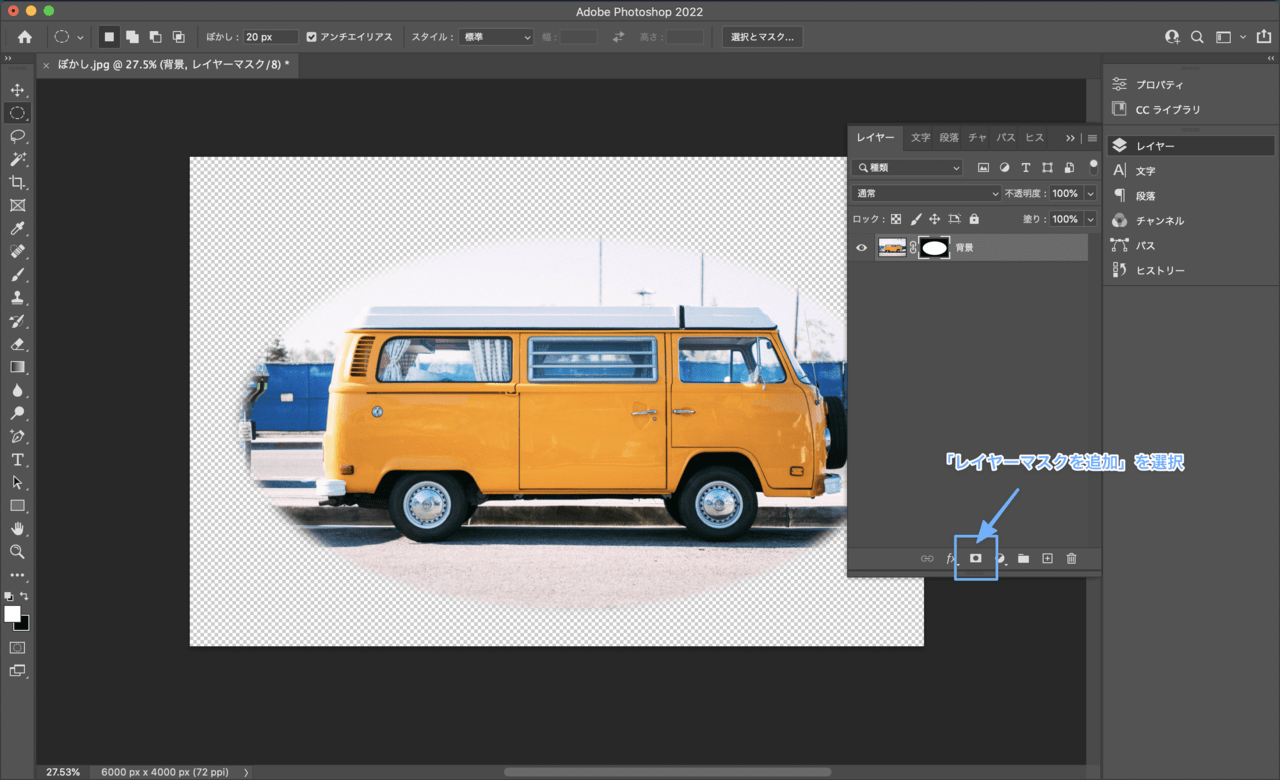Click the Add layer mask icon
The height and width of the screenshot is (780, 1280).
click(x=975, y=558)
